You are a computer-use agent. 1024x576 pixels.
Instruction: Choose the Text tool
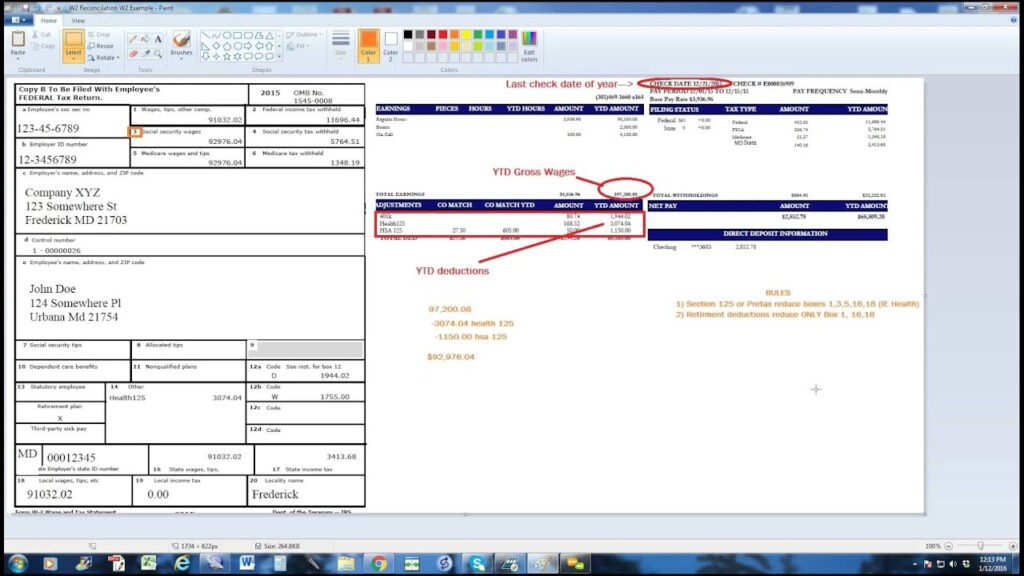[x=158, y=37]
